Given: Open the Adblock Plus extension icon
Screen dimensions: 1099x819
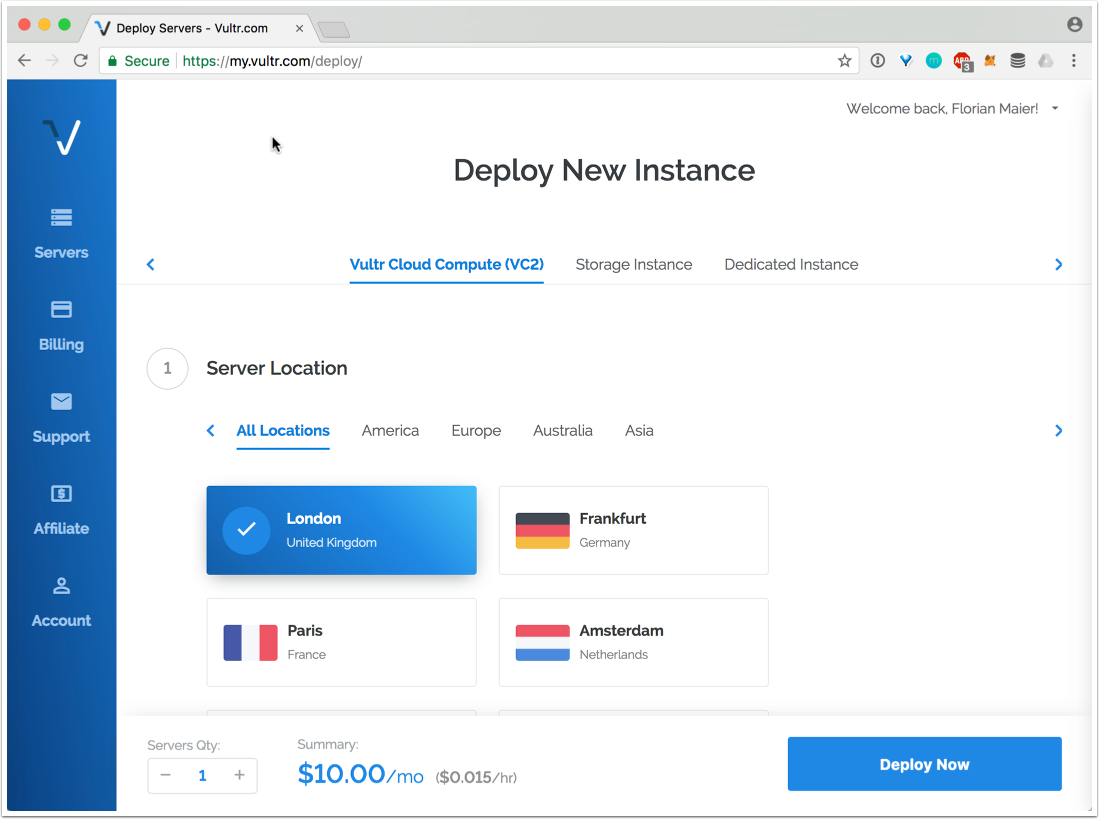Looking at the screenshot, I should (962, 62).
